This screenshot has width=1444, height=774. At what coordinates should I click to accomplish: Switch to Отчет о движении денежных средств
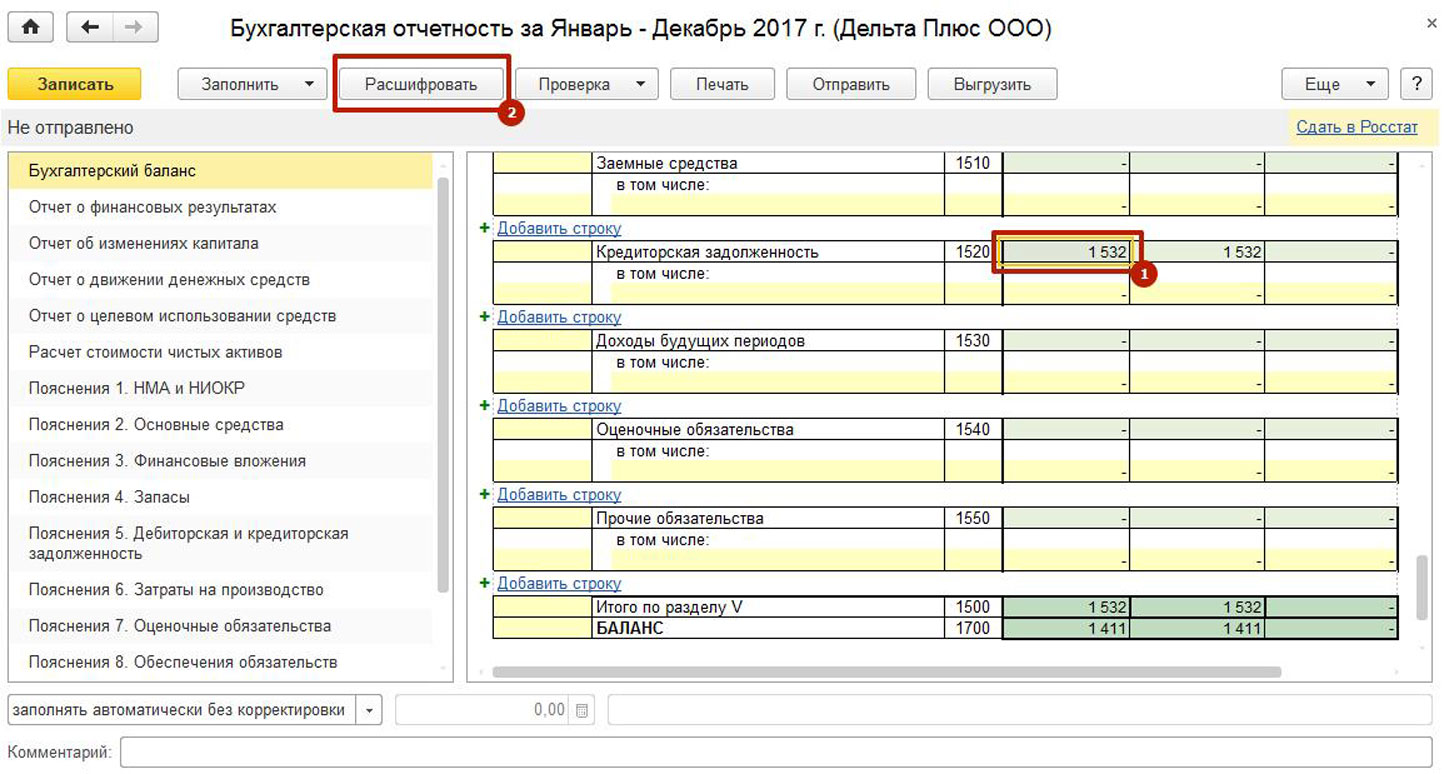point(169,280)
